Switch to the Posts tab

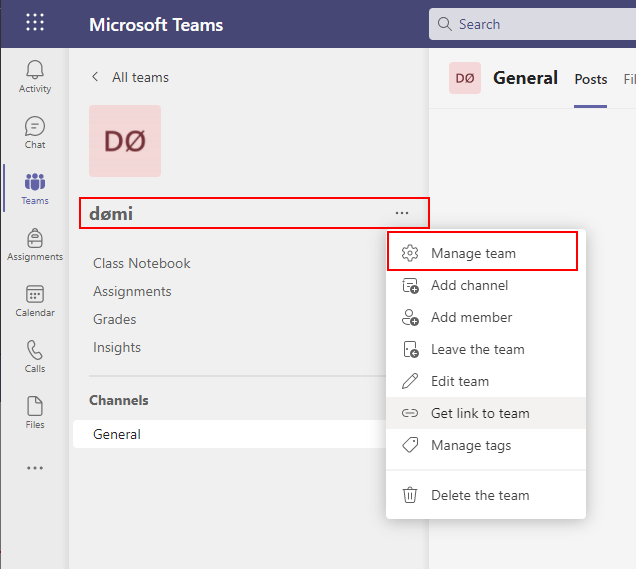591,79
